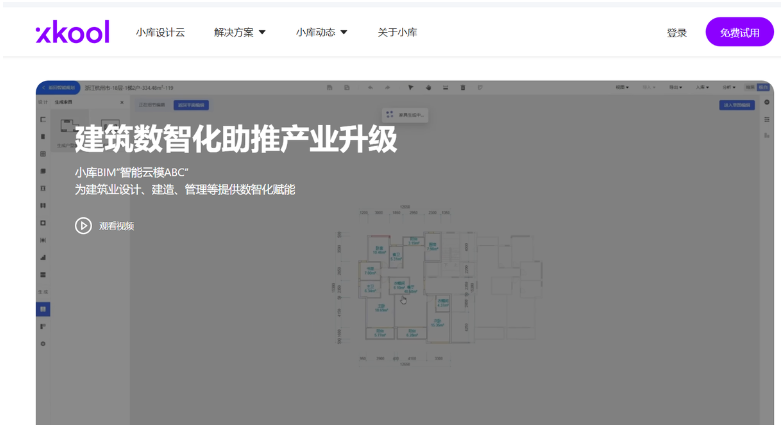Expand the 小库动态 dropdown
Image resolution: width=781 pixels, height=427 pixels.
(x=321, y=32)
